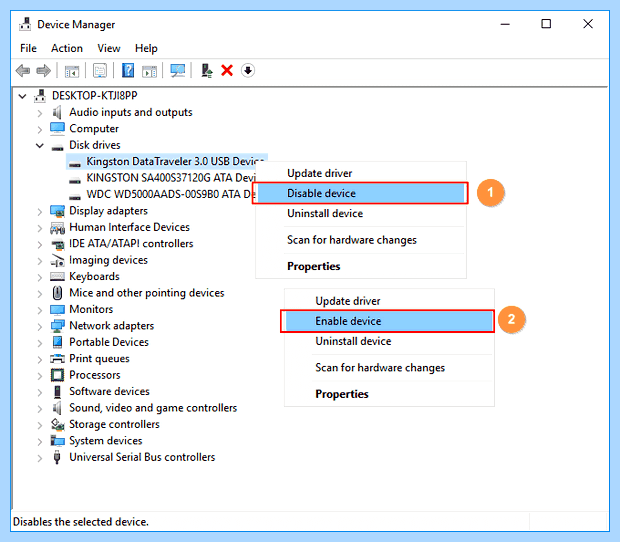Image resolution: width=620 pixels, height=542 pixels.
Task: Click the red X Uninstall device icon
Action: [227, 71]
